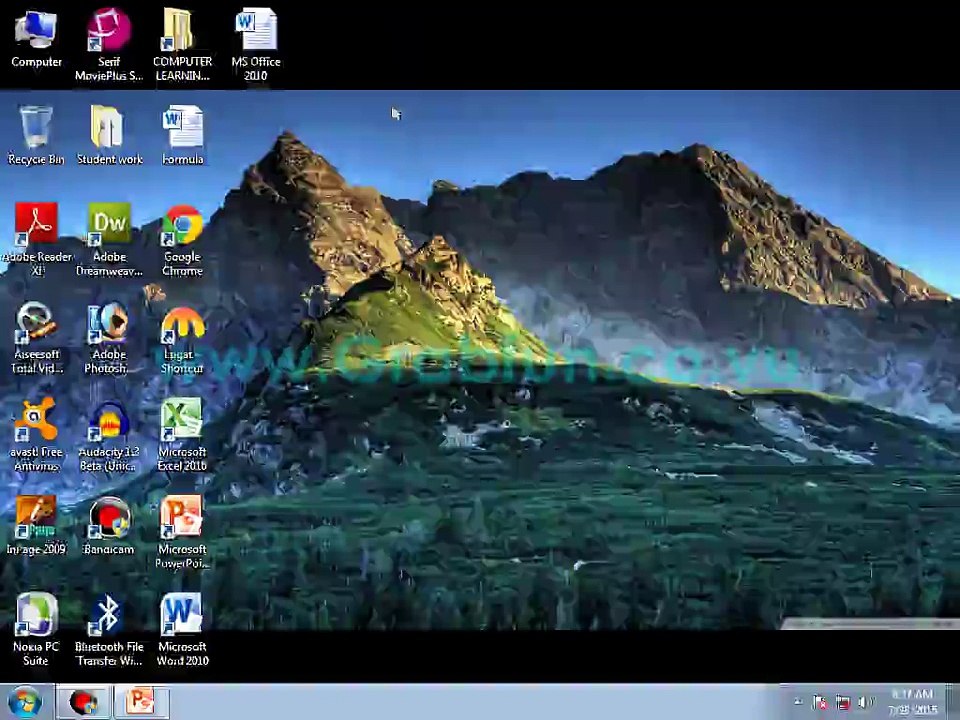The width and height of the screenshot is (960, 720).
Task: Select the Audacity 1.3 Beta shortcut
Action: 109,435
